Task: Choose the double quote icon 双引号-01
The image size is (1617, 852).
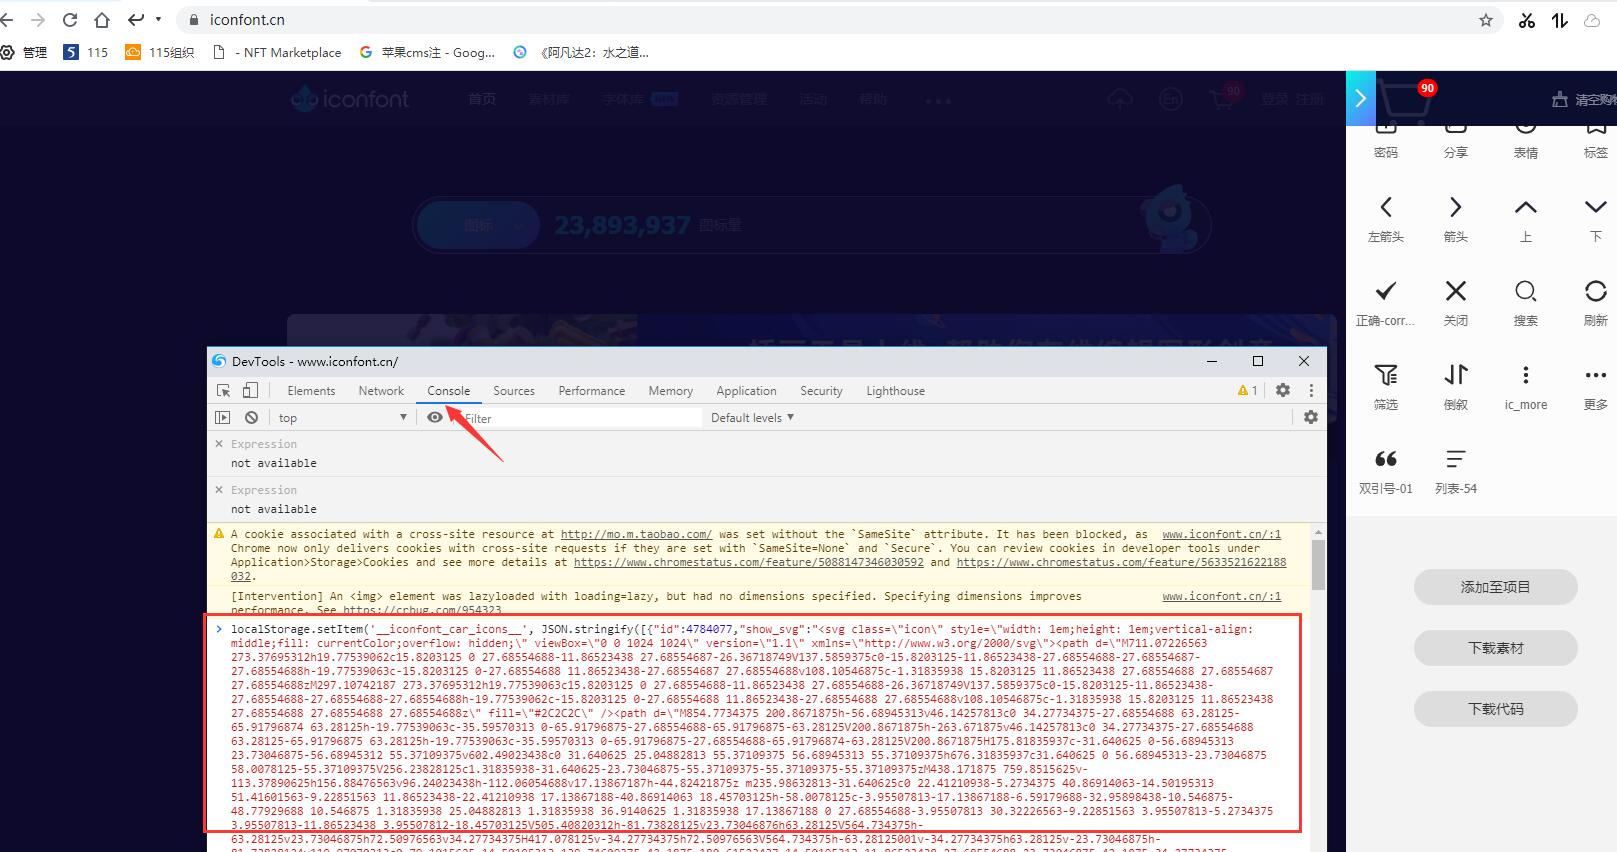Action: click(1386, 459)
